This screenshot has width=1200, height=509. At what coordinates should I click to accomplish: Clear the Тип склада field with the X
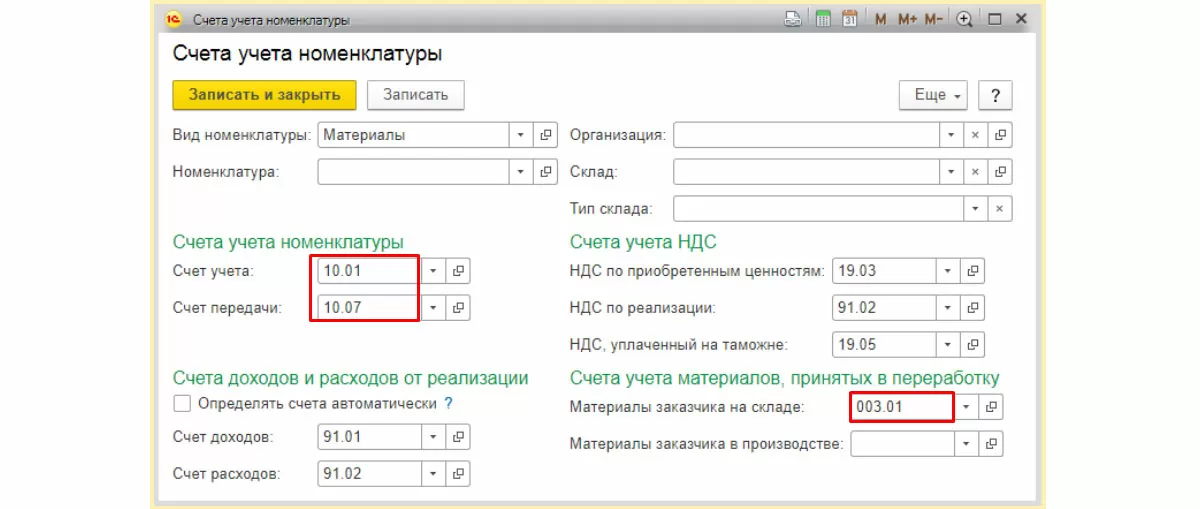(x=1000, y=209)
